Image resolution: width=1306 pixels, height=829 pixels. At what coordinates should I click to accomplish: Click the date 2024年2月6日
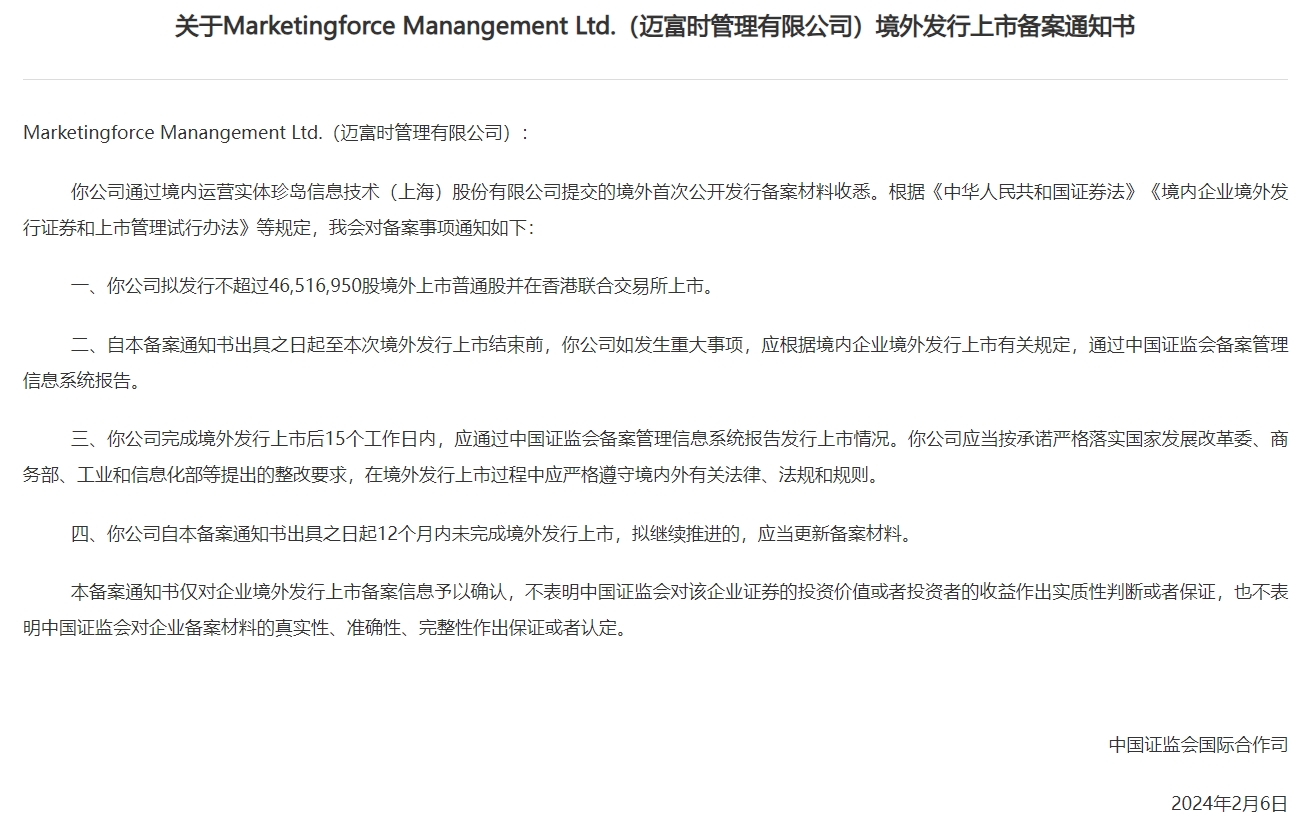(1230, 800)
